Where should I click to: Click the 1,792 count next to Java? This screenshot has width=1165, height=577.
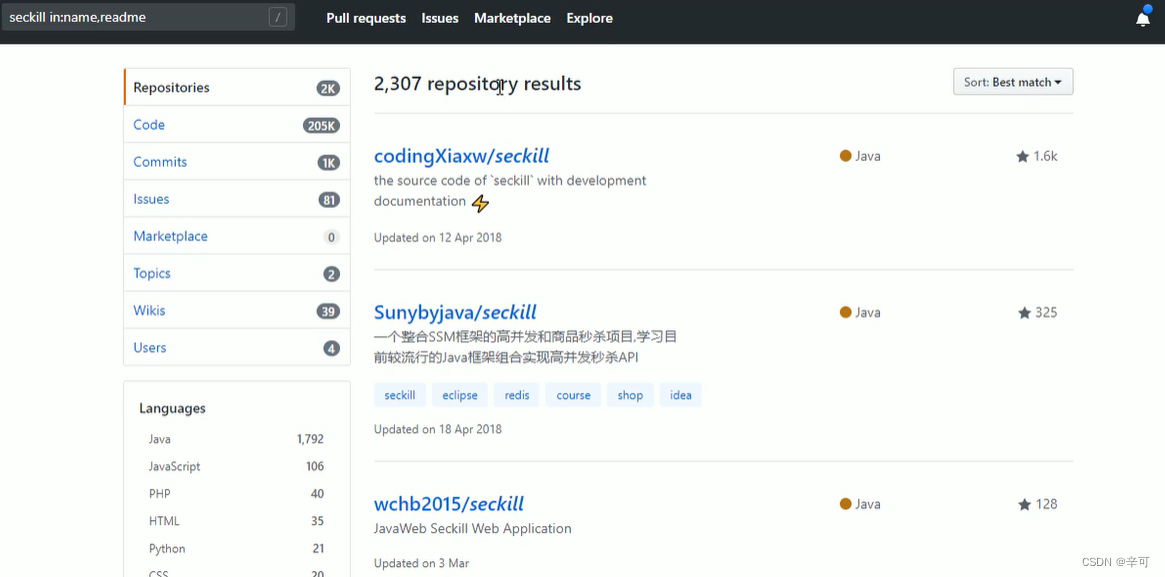coord(310,439)
